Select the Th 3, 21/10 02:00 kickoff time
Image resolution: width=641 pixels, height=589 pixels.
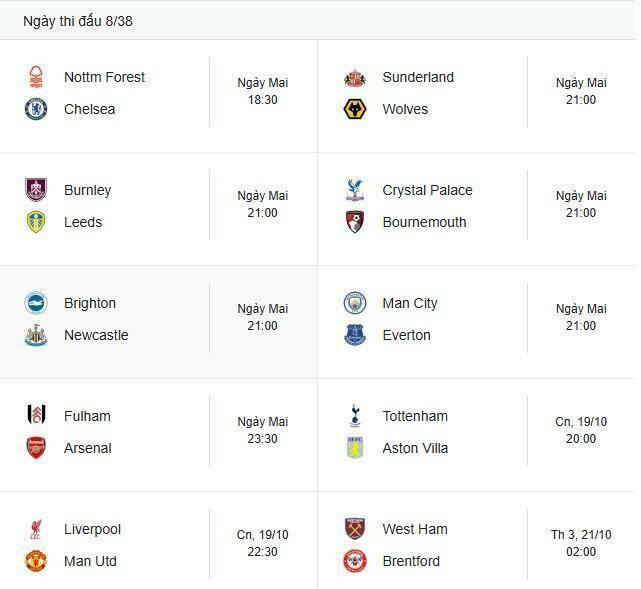tap(581, 543)
